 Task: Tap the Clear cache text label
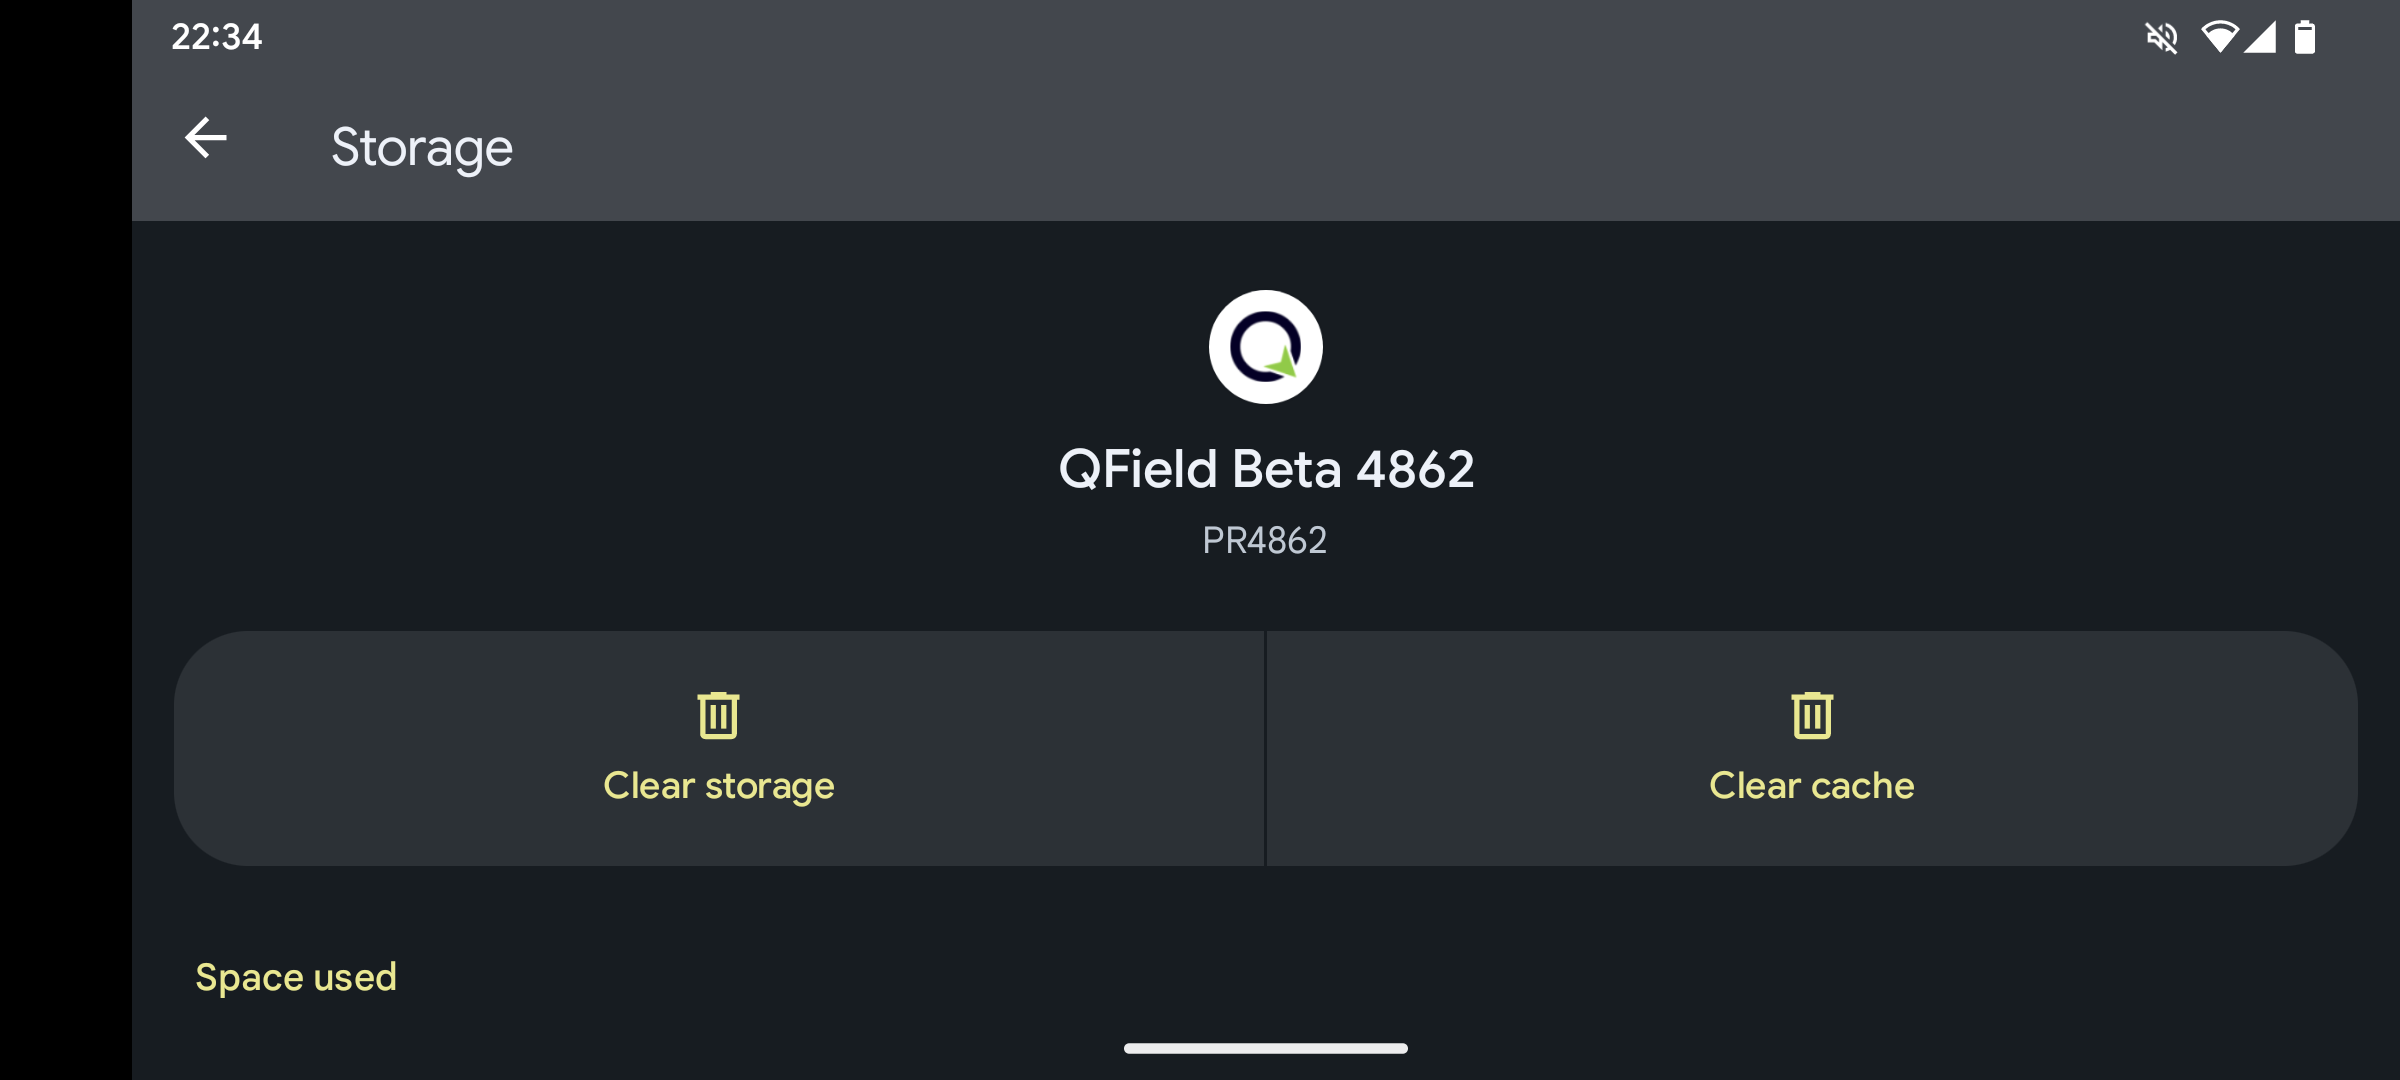coord(1812,786)
